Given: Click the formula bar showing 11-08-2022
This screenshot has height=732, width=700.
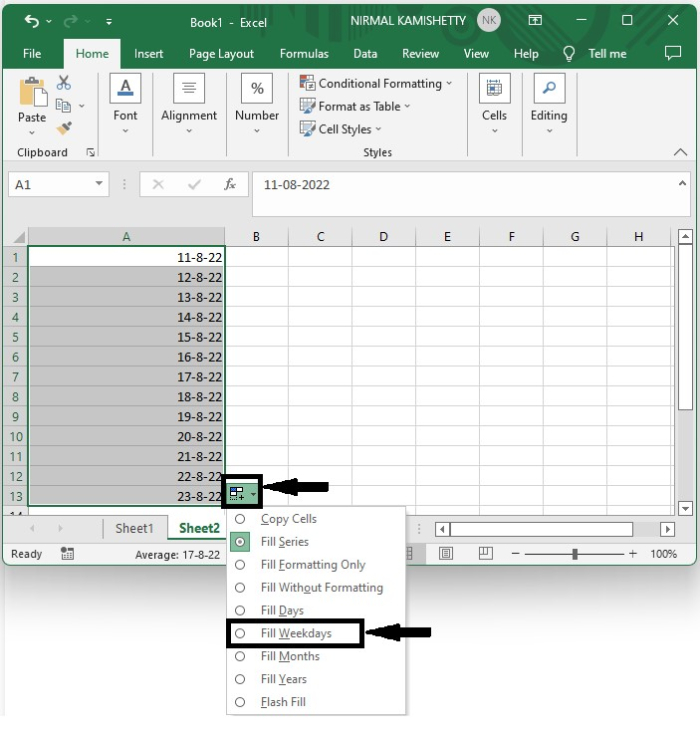Looking at the screenshot, I should 471,194.
